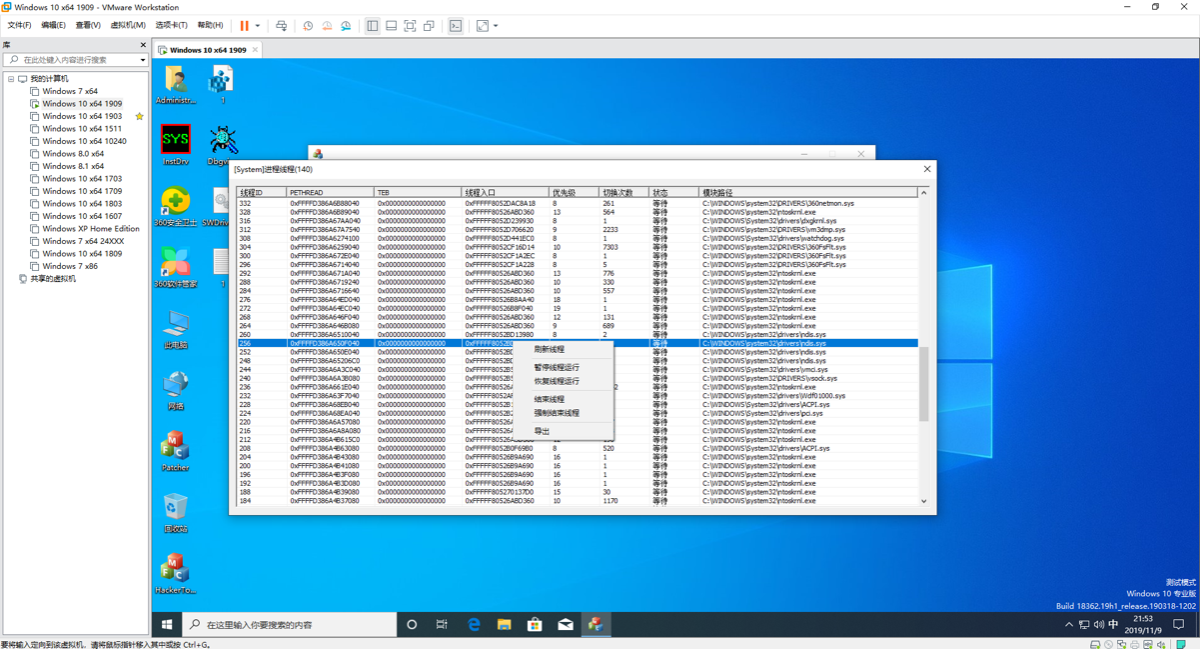The height and width of the screenshot is (649, 1200).
Task: Open the 帮助(H) menu
Action: [x=210, y=25]
